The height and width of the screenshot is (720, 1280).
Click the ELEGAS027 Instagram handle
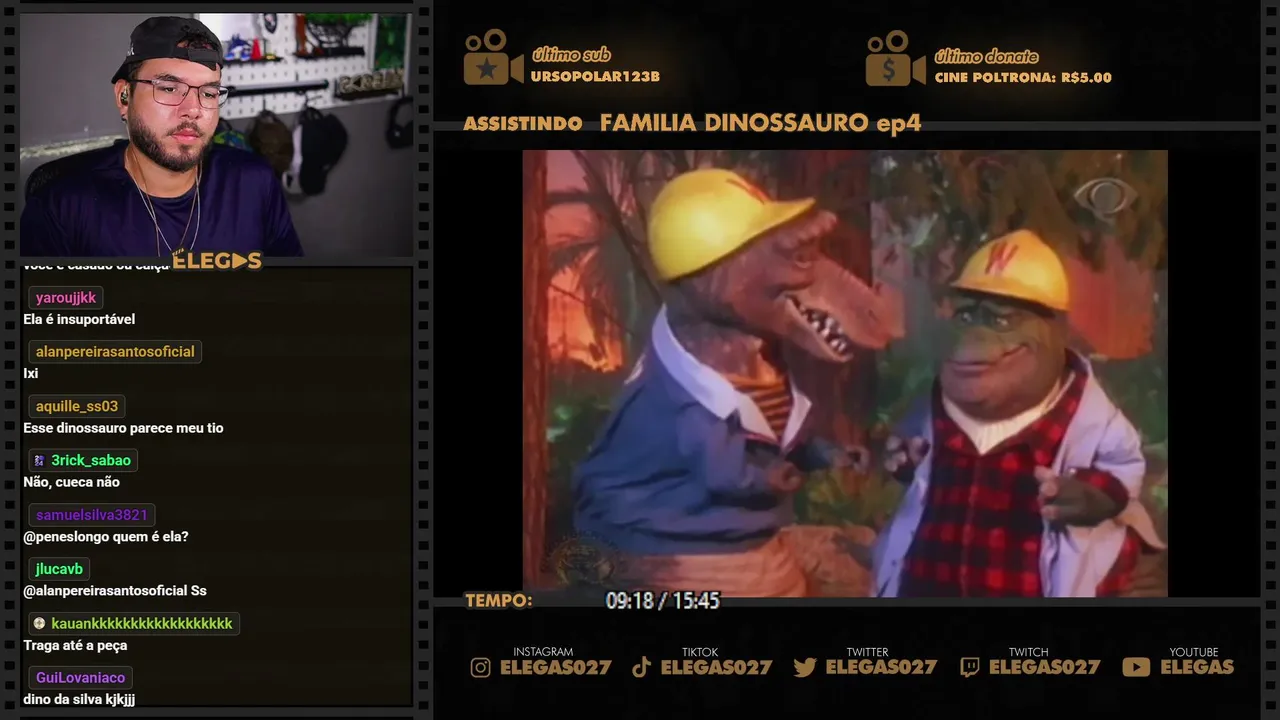point(555,667)
